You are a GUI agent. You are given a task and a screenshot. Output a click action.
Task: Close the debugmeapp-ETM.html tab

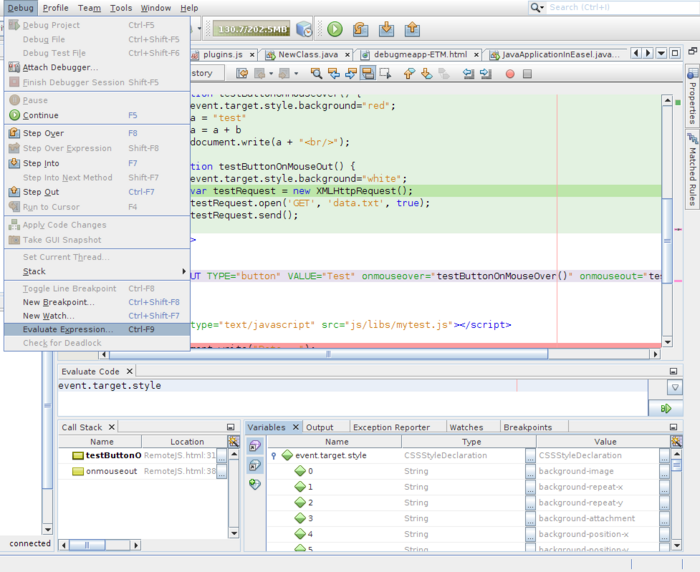click(476, 54)
